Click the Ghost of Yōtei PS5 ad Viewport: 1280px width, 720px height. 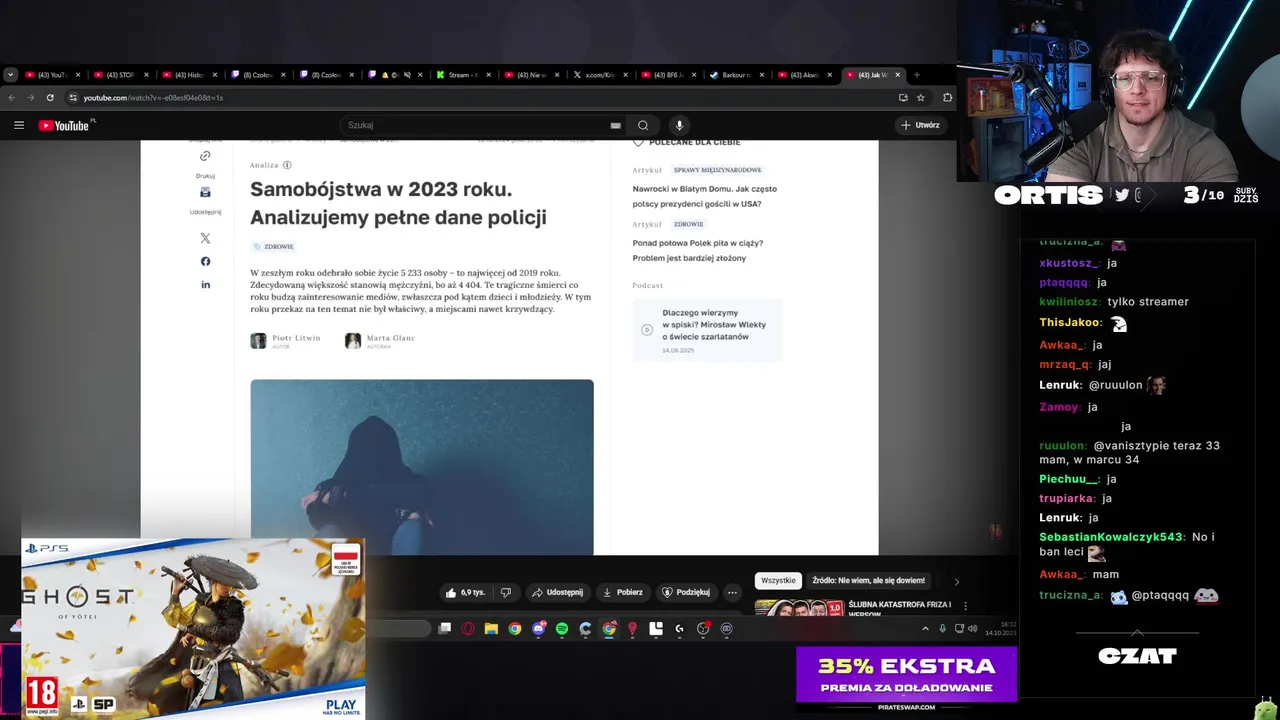[x=193, y=628]
